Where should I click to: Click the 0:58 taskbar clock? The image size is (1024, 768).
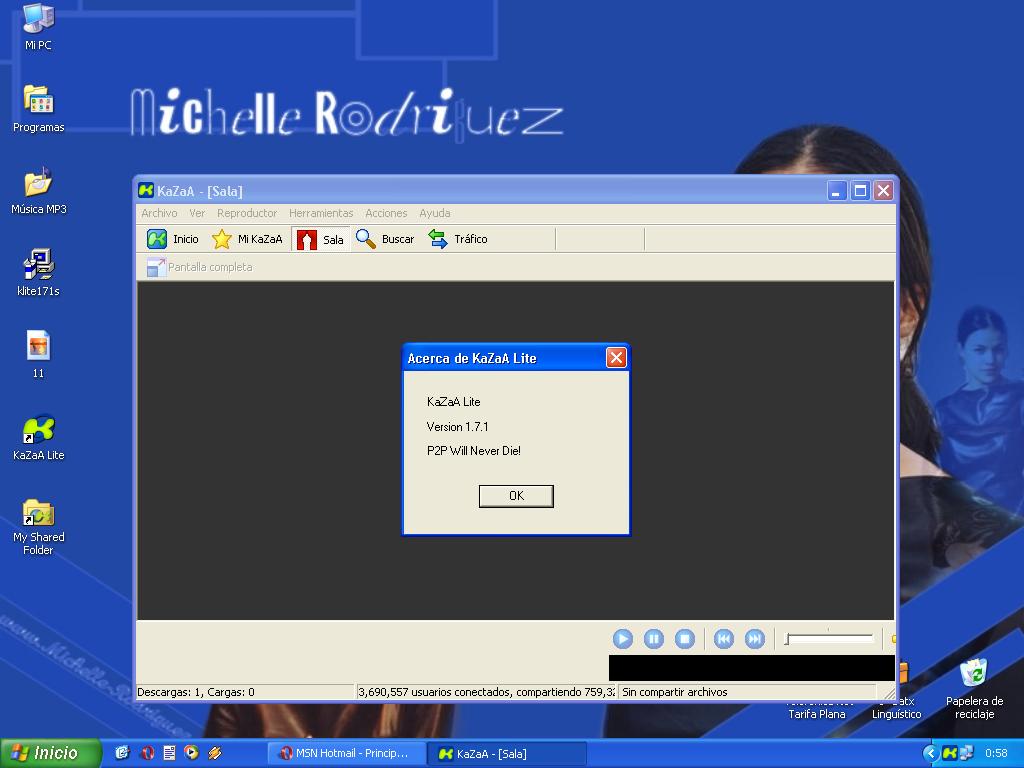996,754
